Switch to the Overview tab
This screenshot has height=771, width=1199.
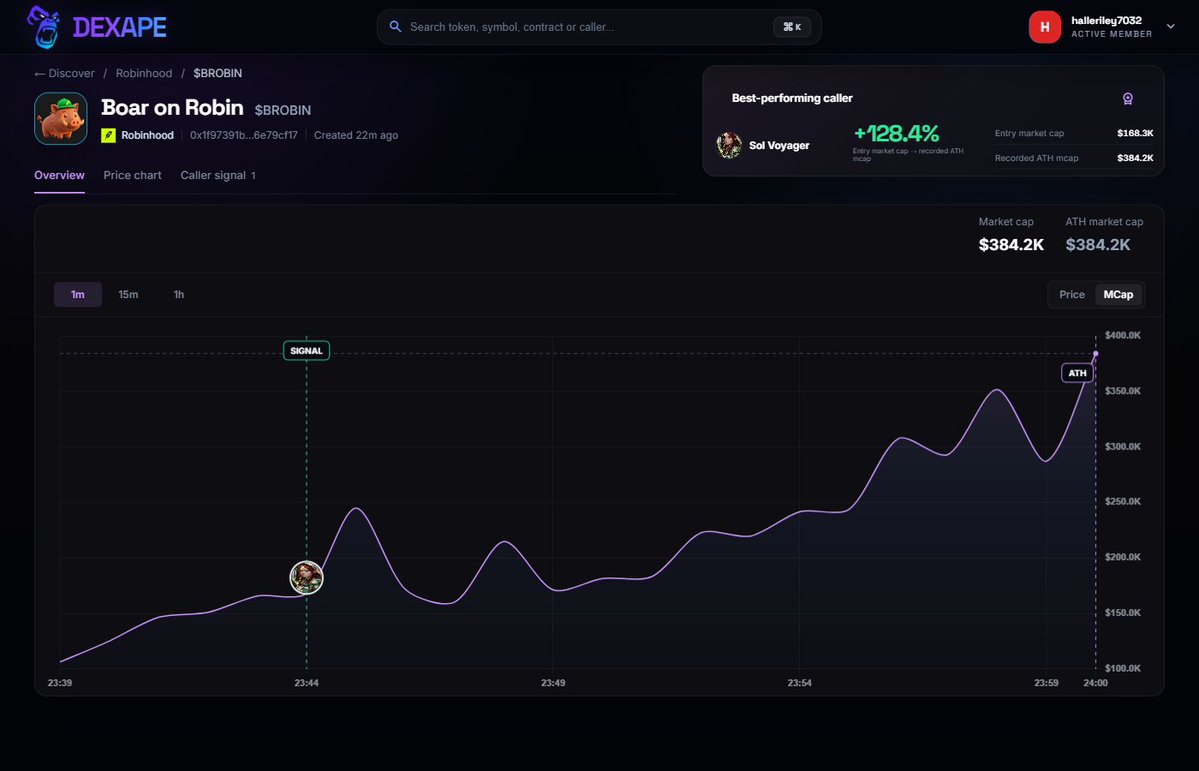coord(59,175)
